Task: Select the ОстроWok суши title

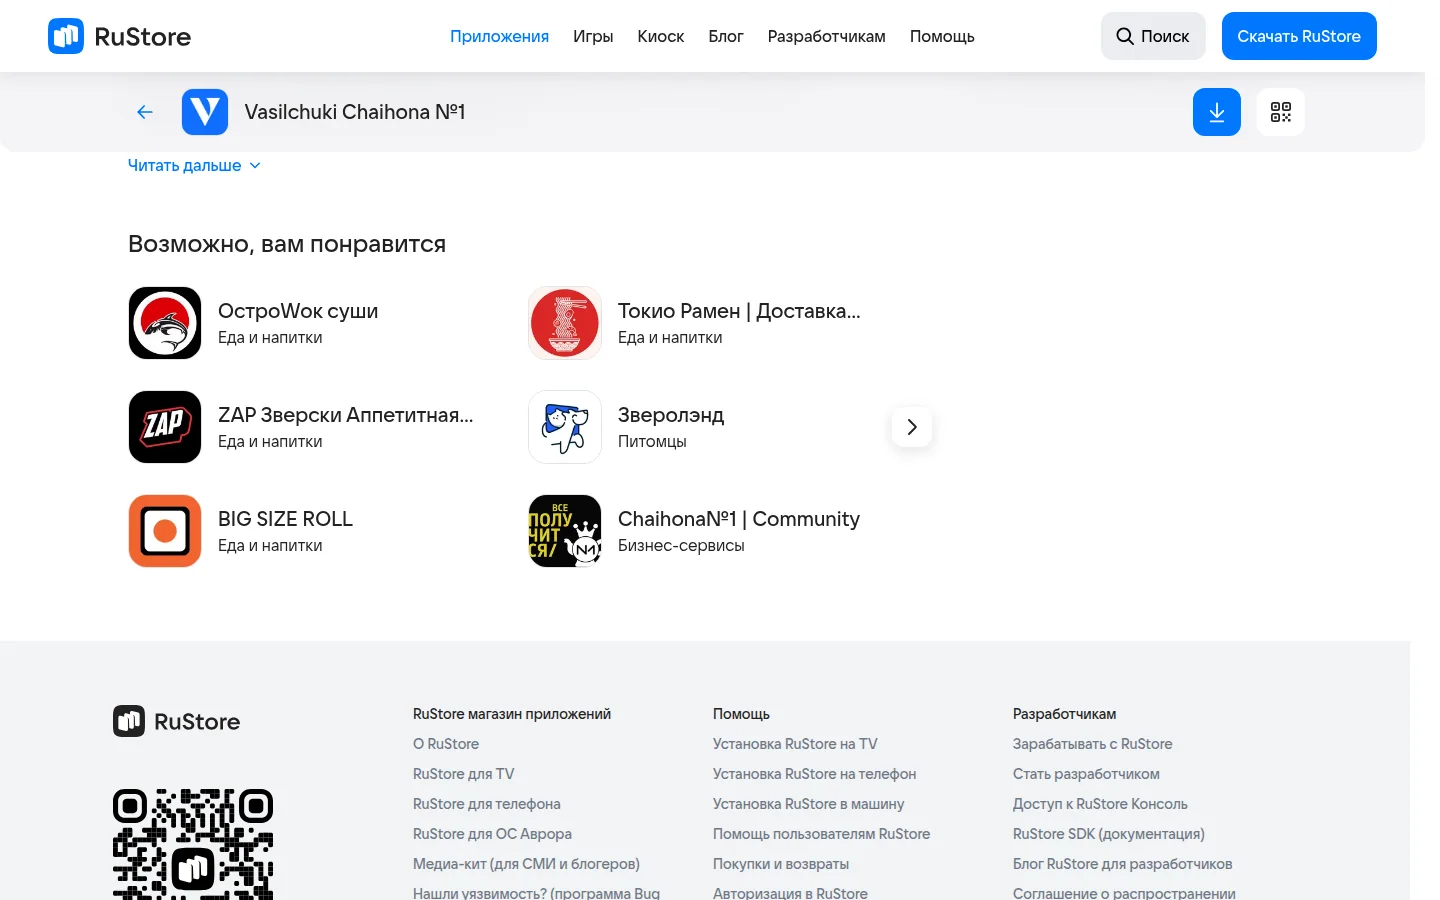Action: pyautogui.click(x=298, y=311)
